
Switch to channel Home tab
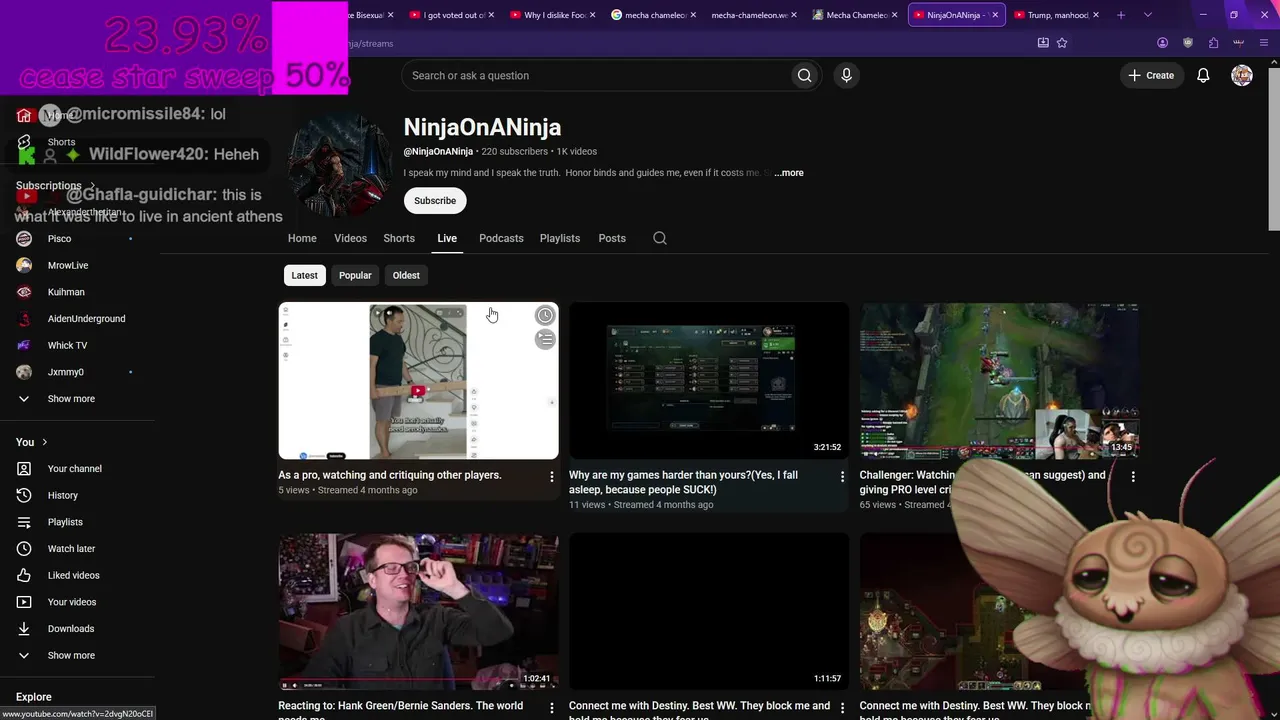(302, 238)
